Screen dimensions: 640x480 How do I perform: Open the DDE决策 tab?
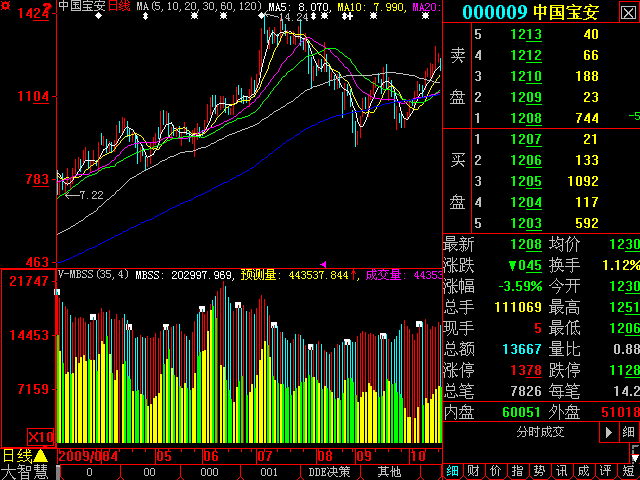point(329,472)
